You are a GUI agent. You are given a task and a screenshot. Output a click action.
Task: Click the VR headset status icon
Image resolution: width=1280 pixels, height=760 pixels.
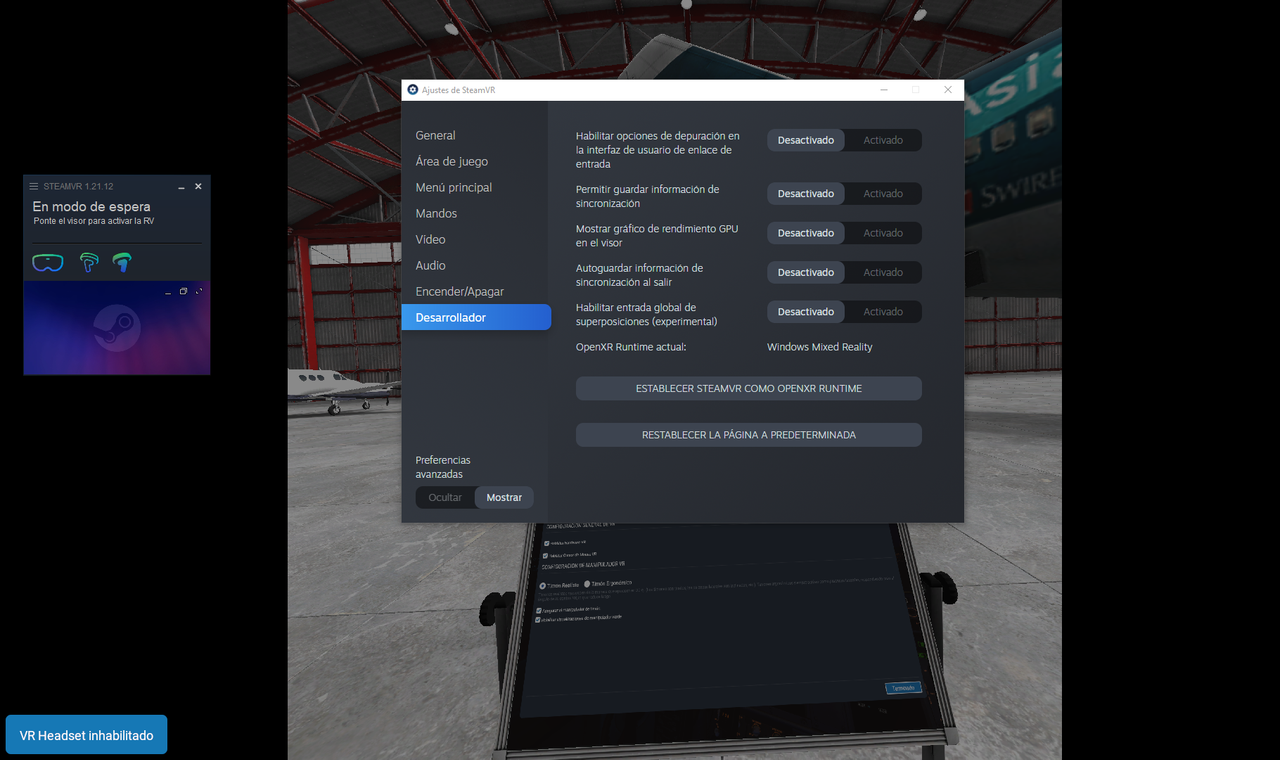(47, 263)
